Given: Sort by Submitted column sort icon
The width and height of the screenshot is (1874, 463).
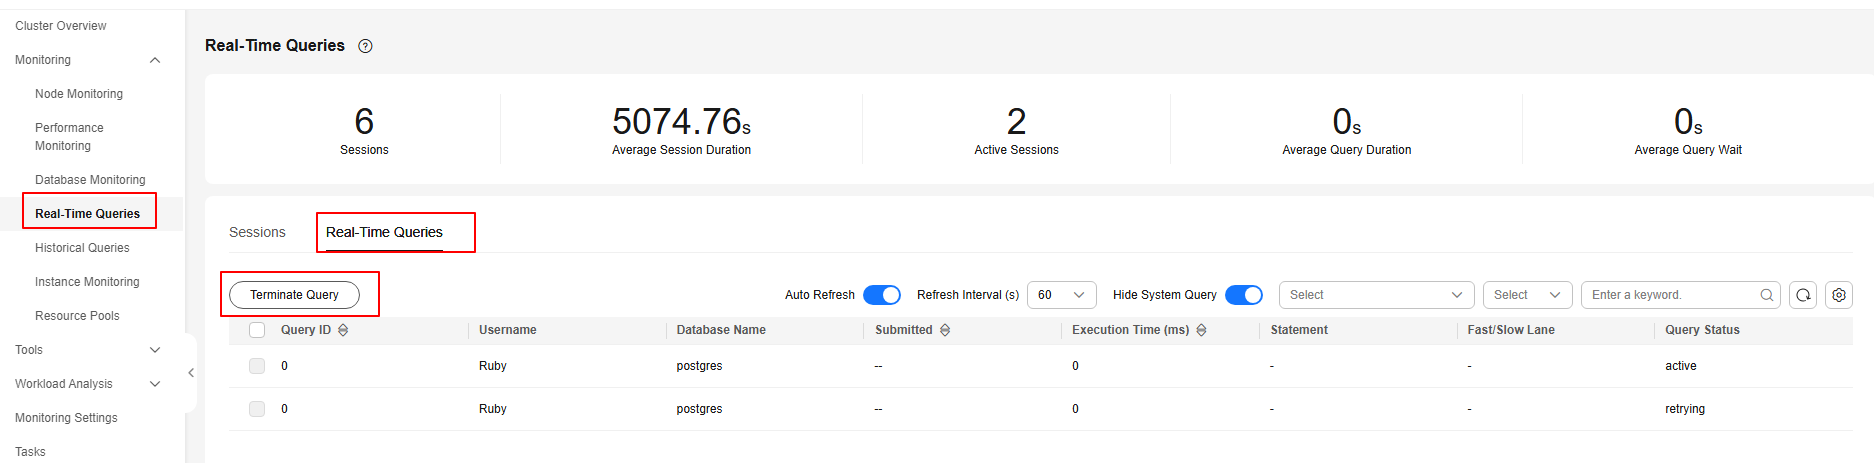Looking at the screenshot, I should (x=945, y=330).
